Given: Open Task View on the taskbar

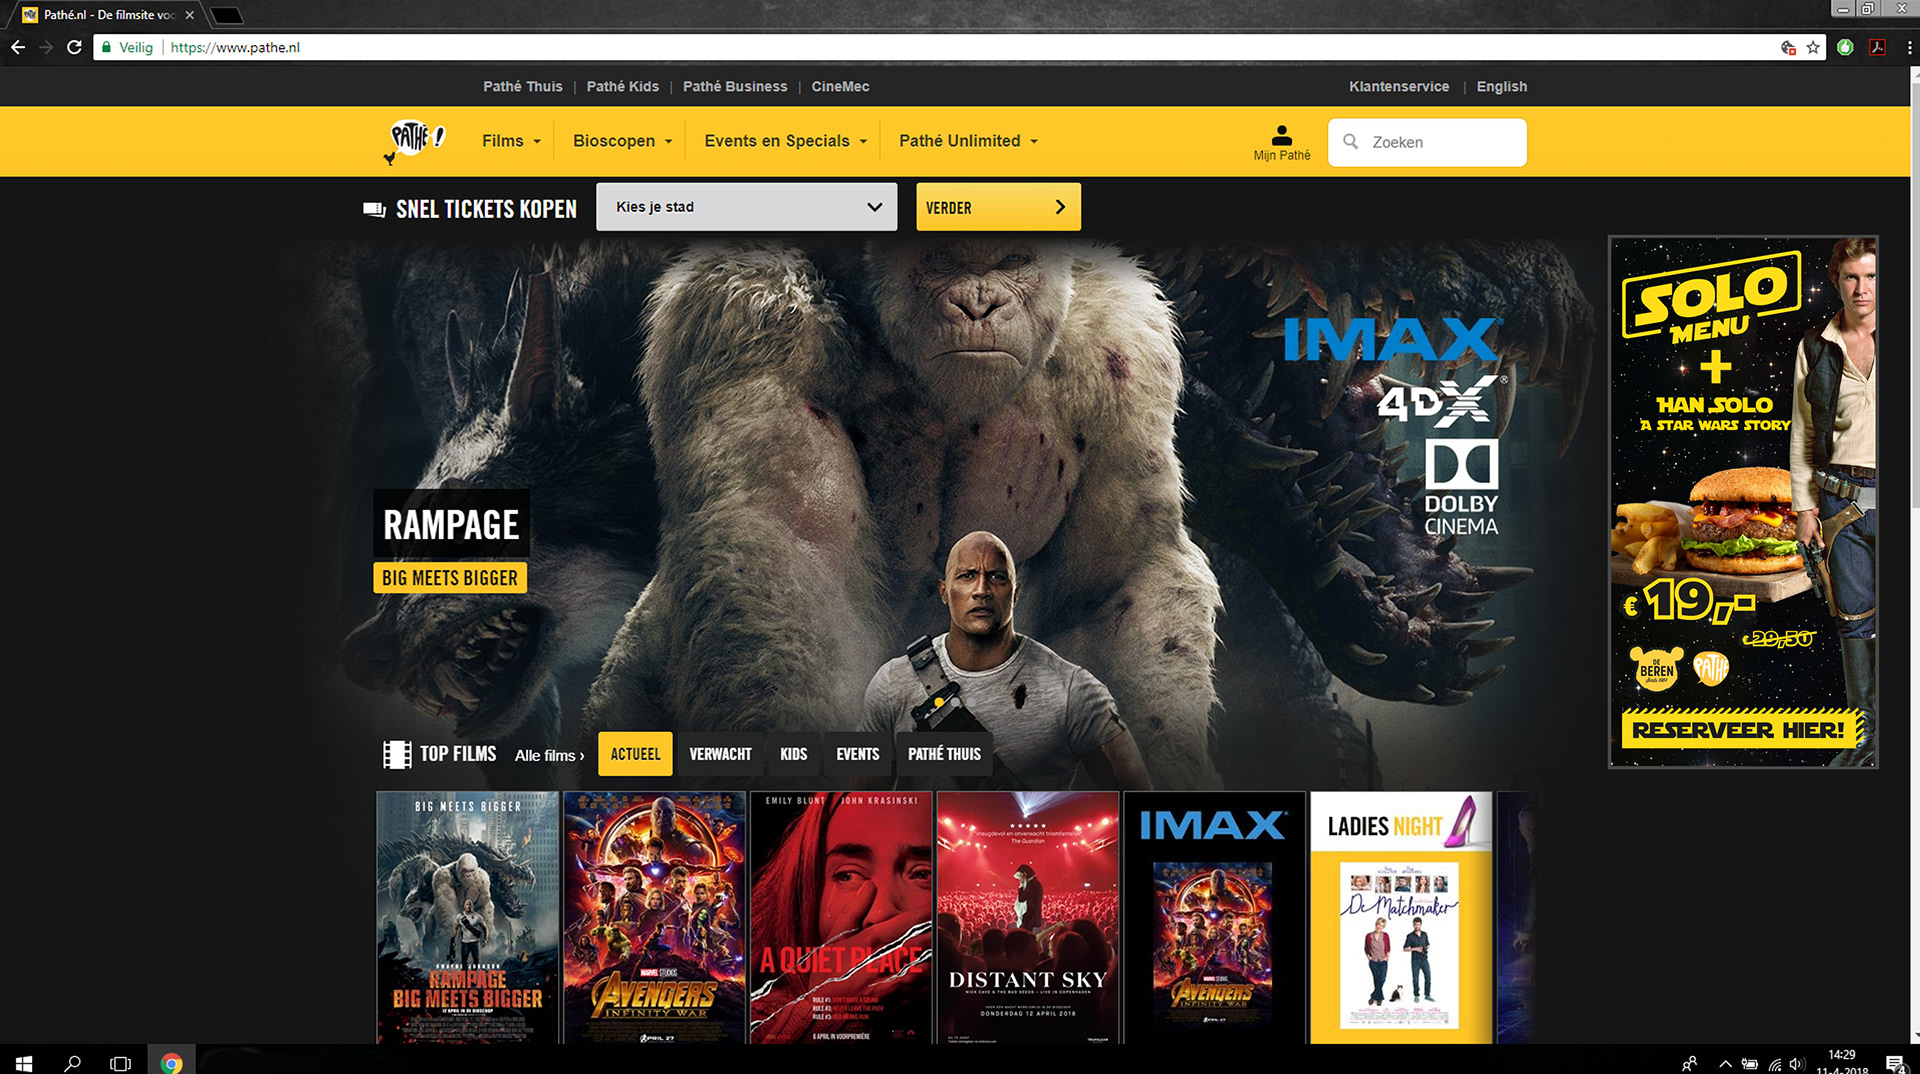Looking at the screenshot, I should (120, 1062).
